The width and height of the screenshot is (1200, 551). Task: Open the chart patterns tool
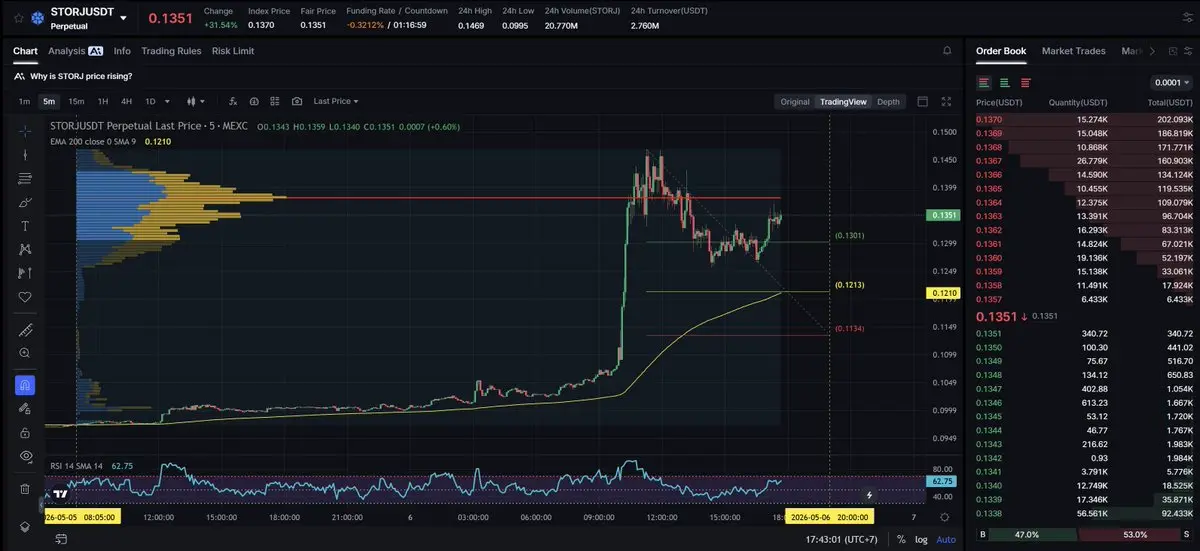coord(25,249)
